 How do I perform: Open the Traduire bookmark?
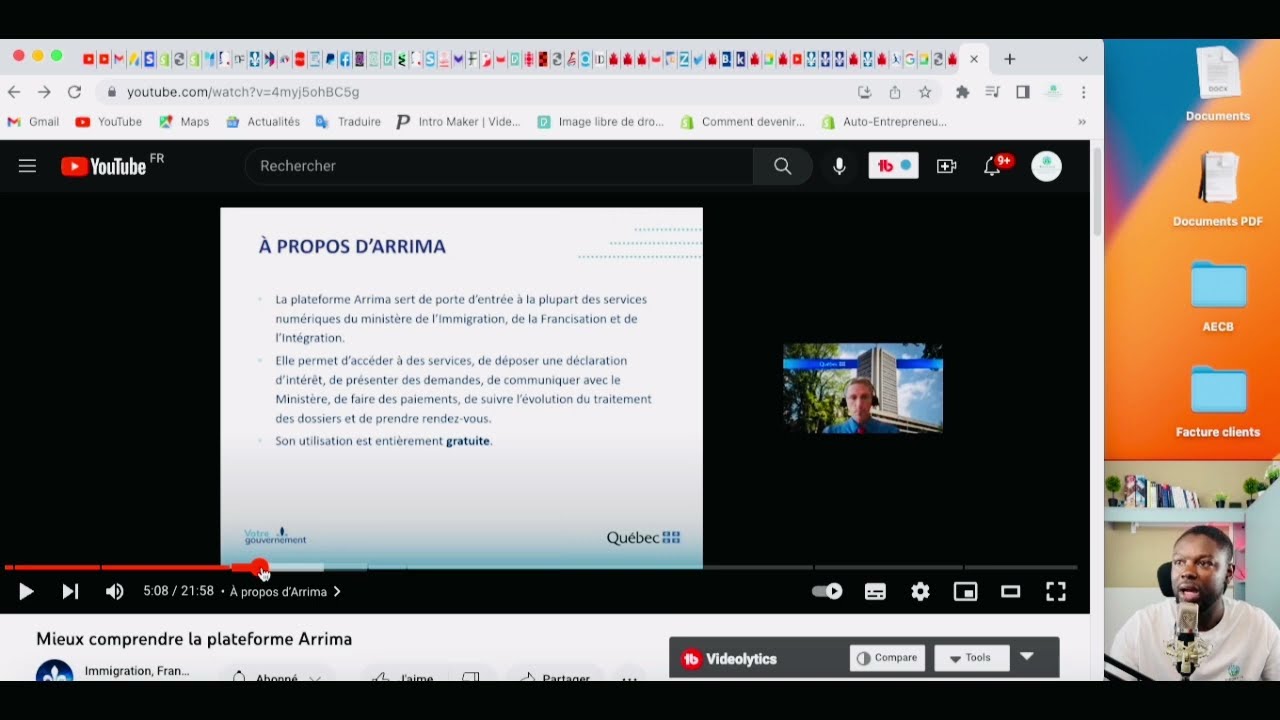tap(348, 122)
